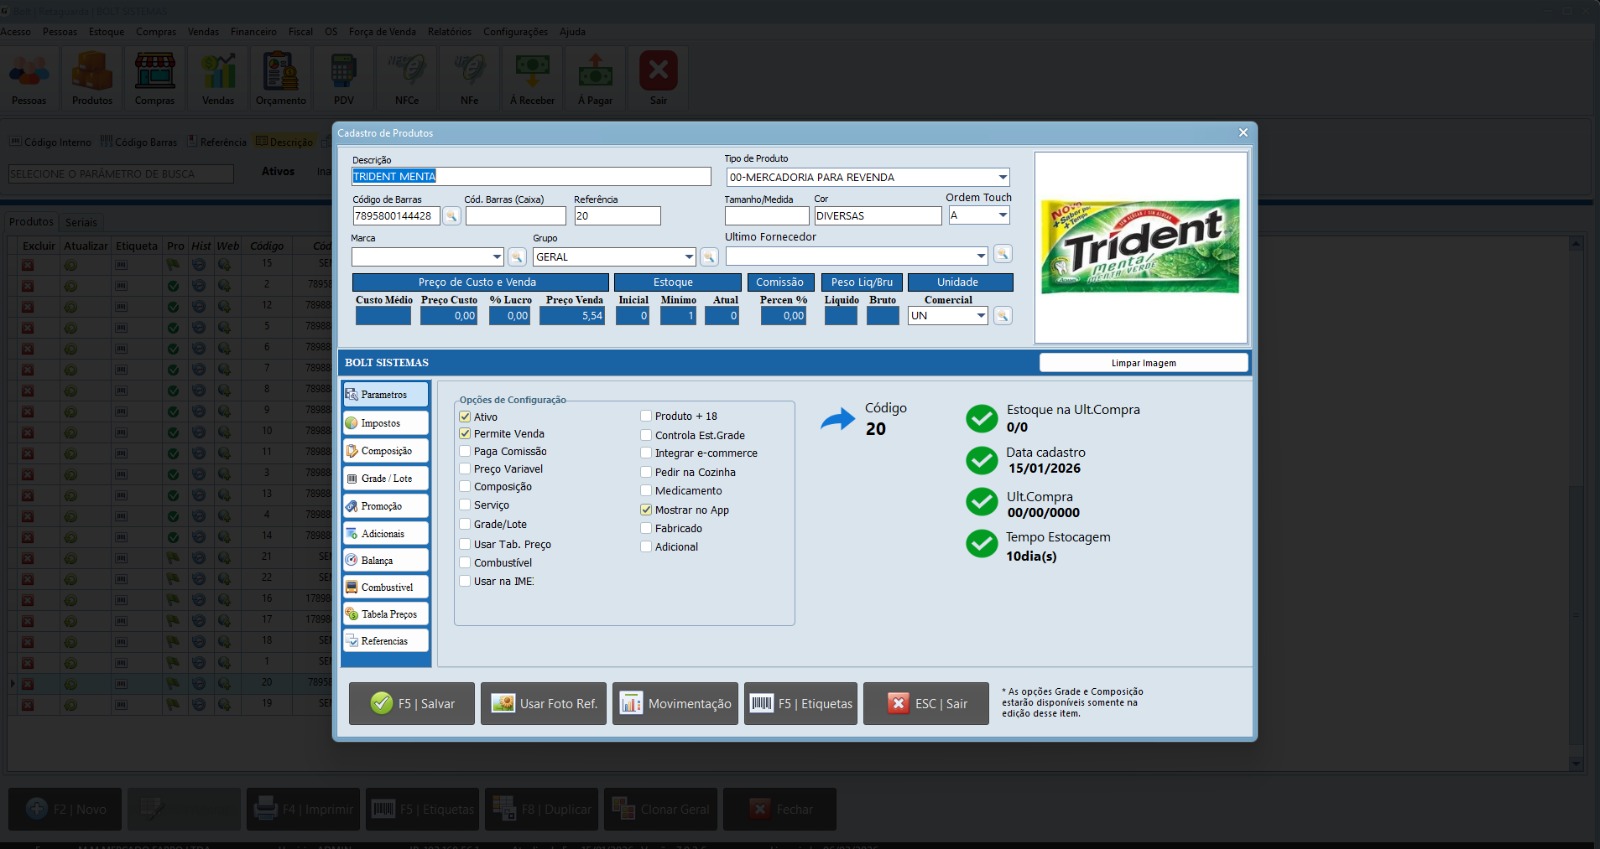Check the Medicamento option
This screenshot has height=849, width=1600.
646,491
